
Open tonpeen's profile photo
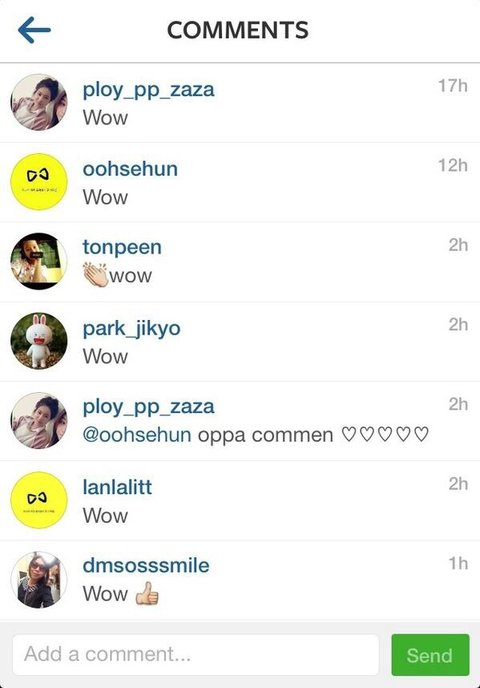coord(39,261)
